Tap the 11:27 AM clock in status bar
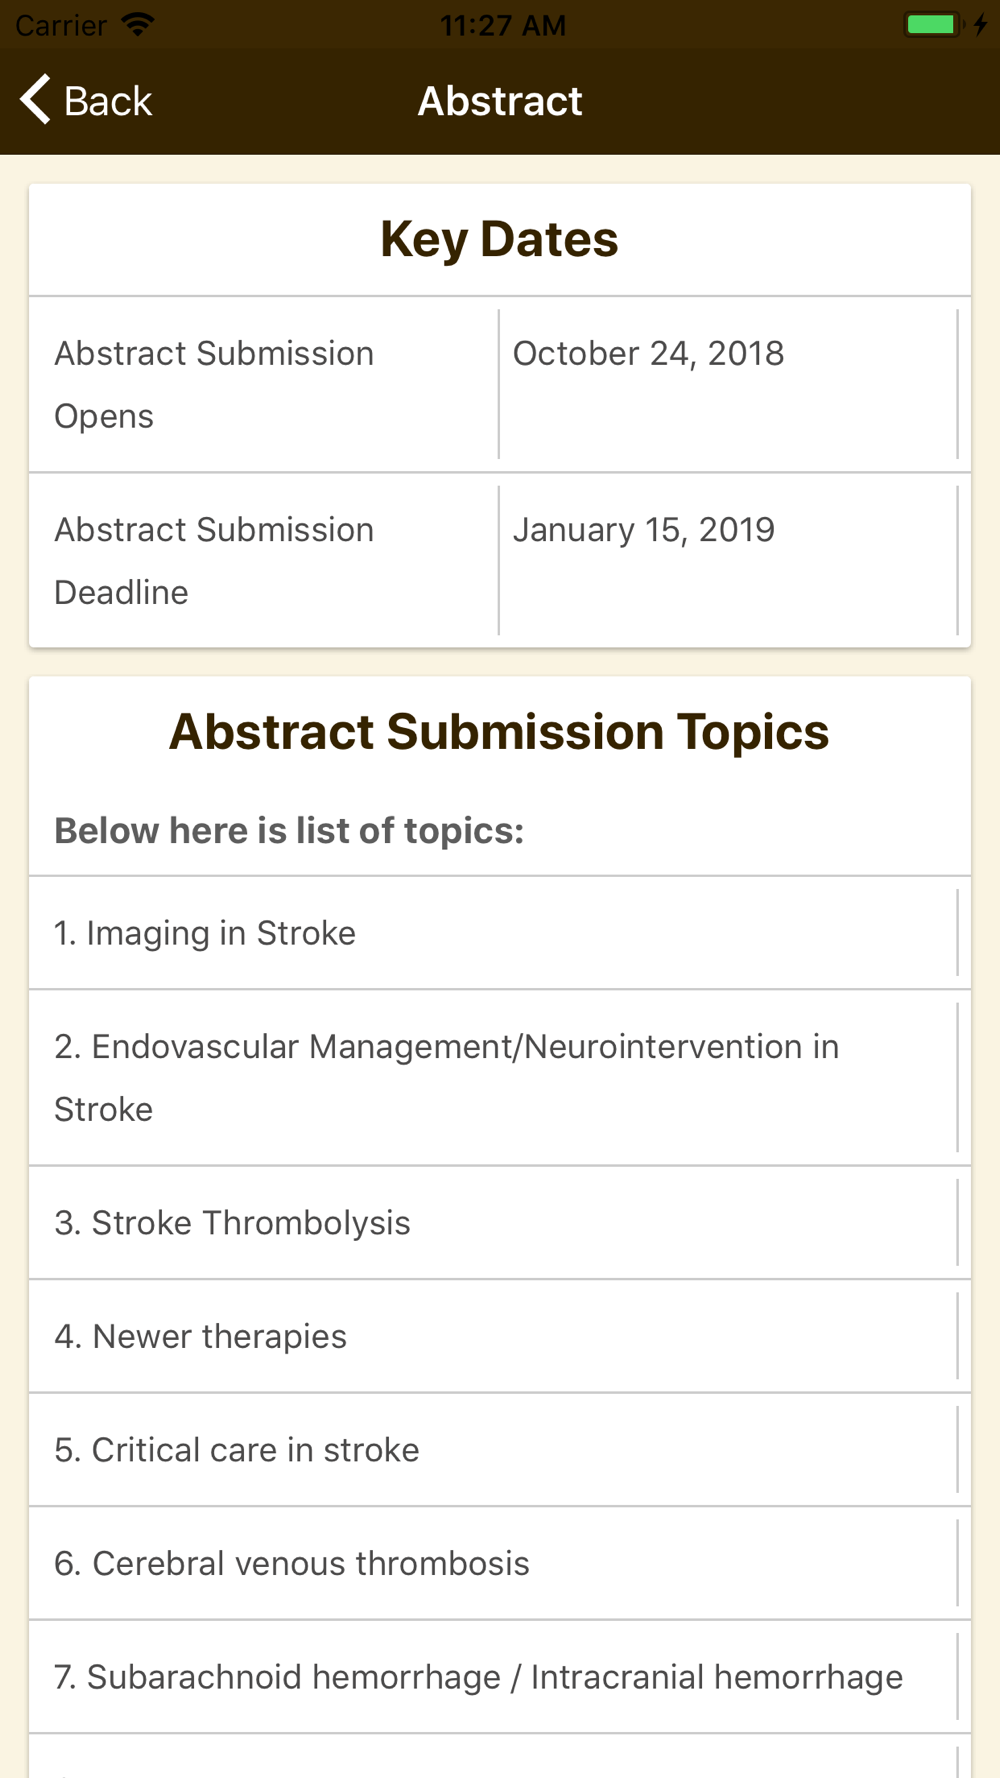 tap(503, 25)
